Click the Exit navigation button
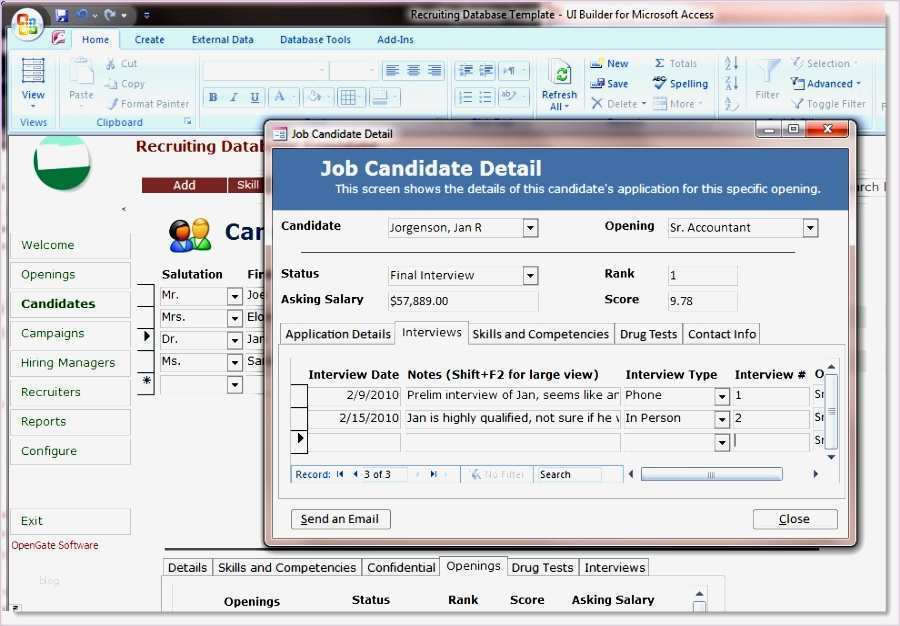The width and height of the screenshot is (900, 626). (x=70, y=521)
